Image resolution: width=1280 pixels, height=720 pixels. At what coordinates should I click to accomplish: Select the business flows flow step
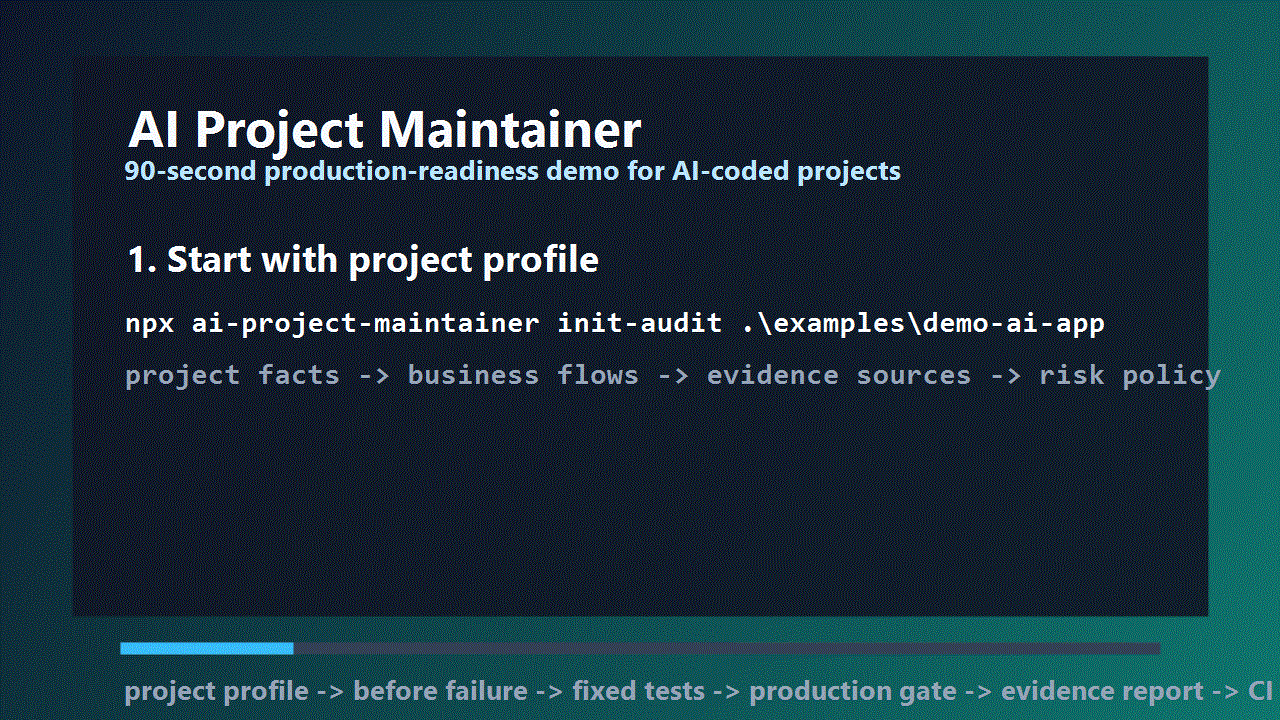click(x=523, y=375)
